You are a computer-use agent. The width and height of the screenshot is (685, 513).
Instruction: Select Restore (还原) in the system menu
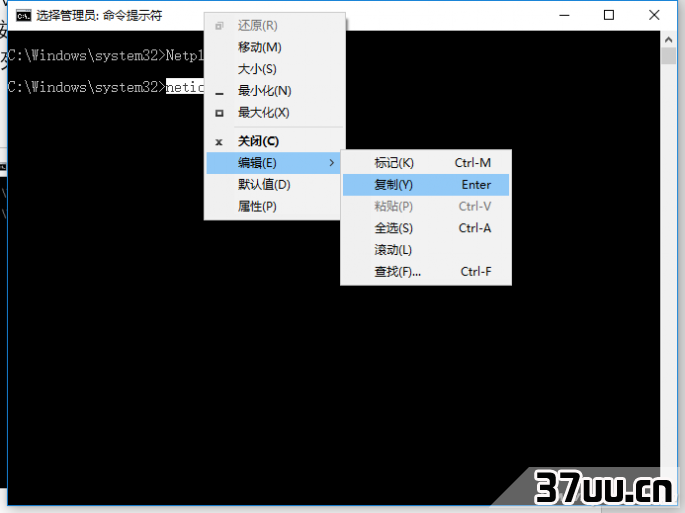pos(275,25)
